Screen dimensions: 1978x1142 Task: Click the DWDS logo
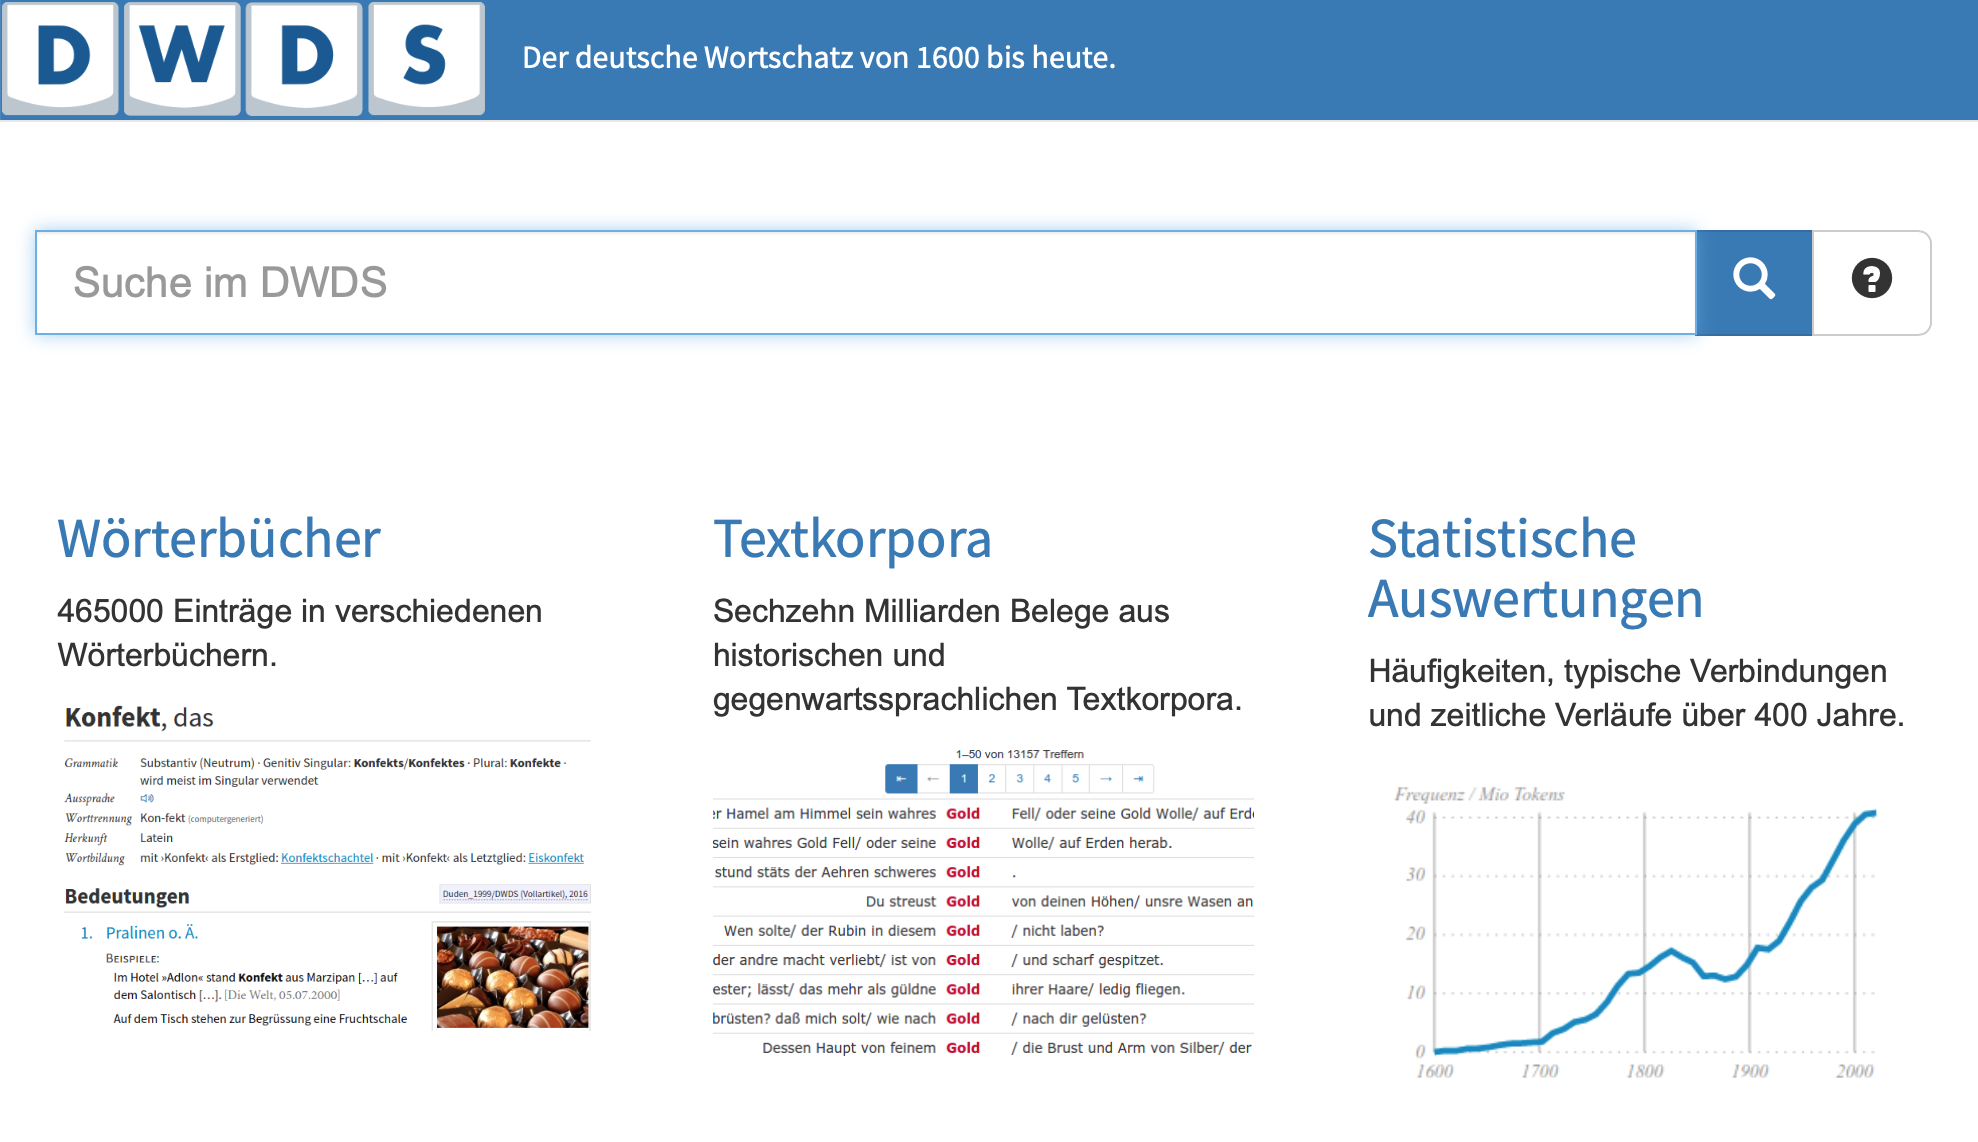point(243,58)
